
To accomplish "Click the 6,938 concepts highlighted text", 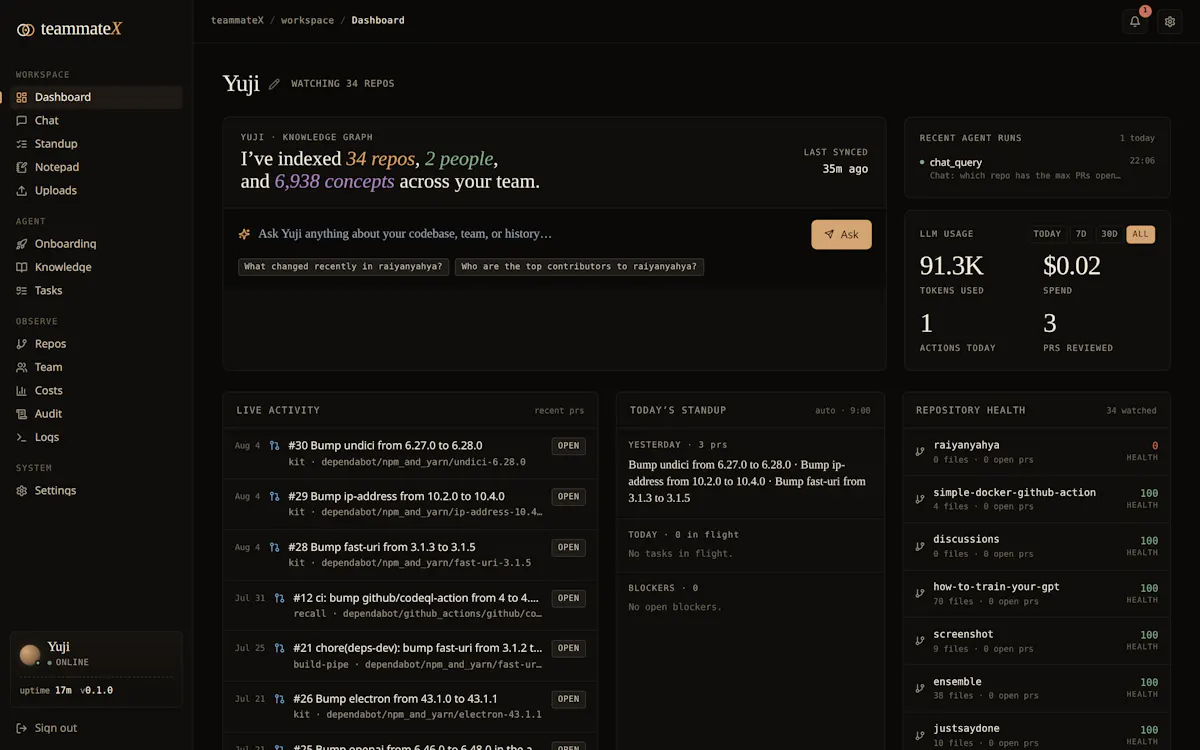I will pyautogui.click(x=334, y=182).
